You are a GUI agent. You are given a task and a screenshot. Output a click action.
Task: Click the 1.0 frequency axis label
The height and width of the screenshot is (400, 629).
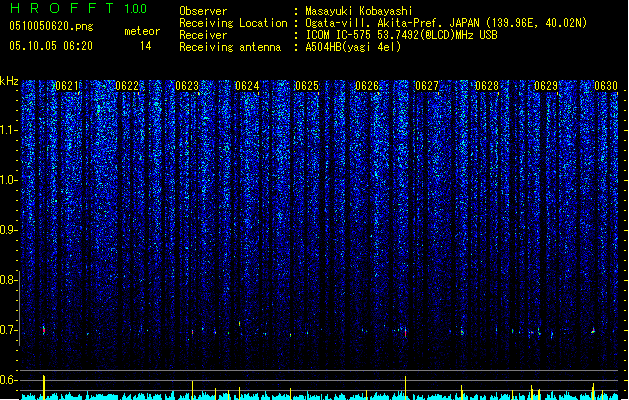click(x=9, y=180)
